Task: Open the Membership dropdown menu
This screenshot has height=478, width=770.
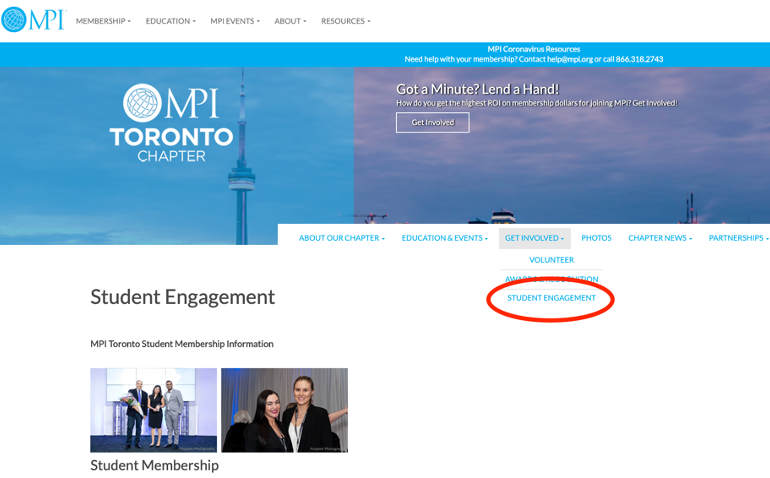Action: coord(103,21)
